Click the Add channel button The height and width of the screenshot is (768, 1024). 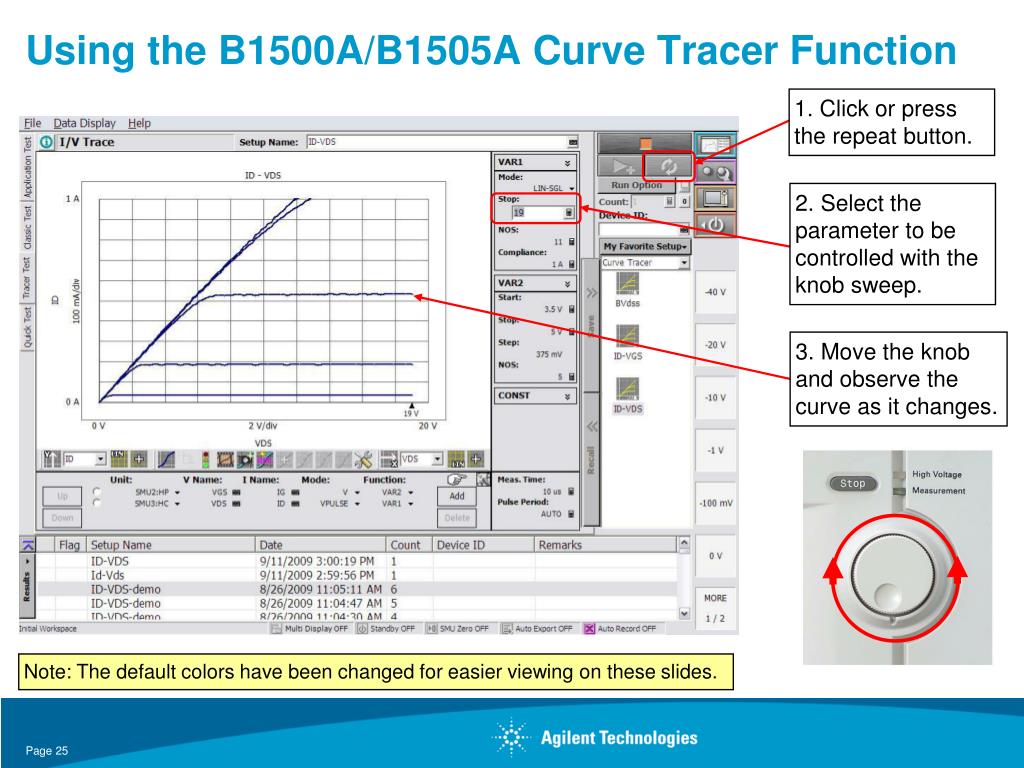(x=456, y=496)
